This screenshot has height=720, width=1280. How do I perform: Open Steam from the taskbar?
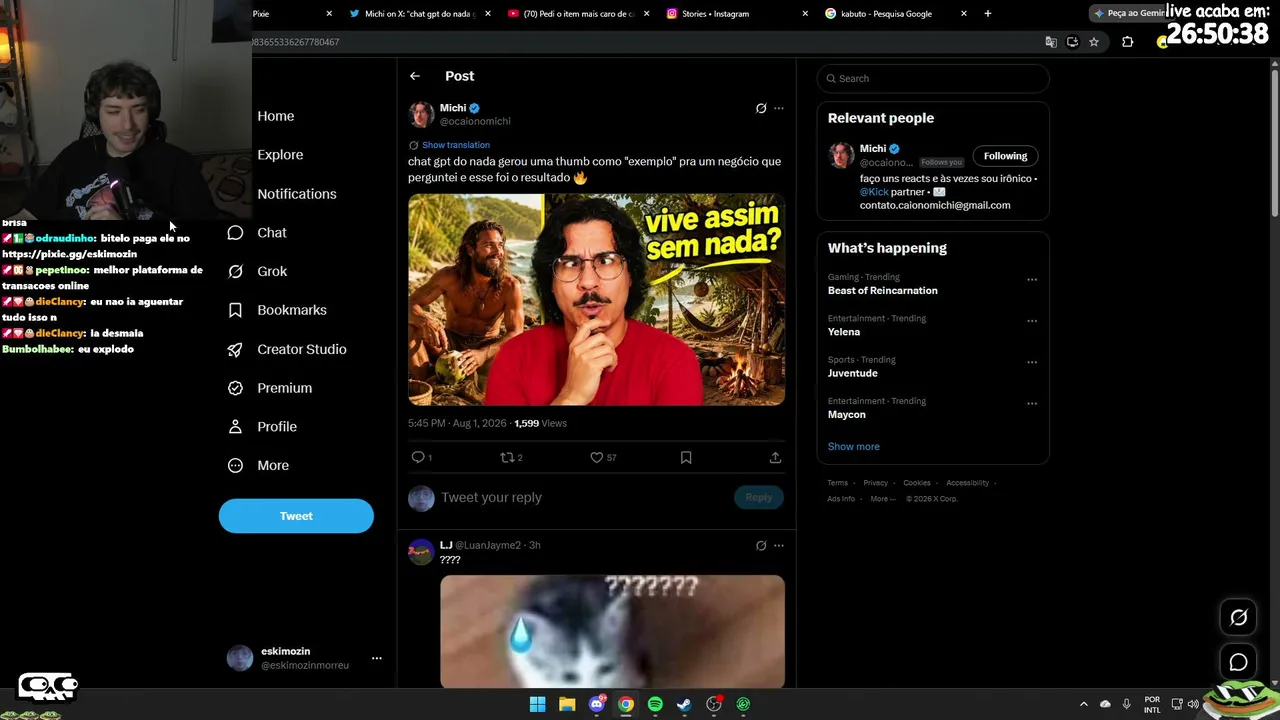(x=684, y=704)
